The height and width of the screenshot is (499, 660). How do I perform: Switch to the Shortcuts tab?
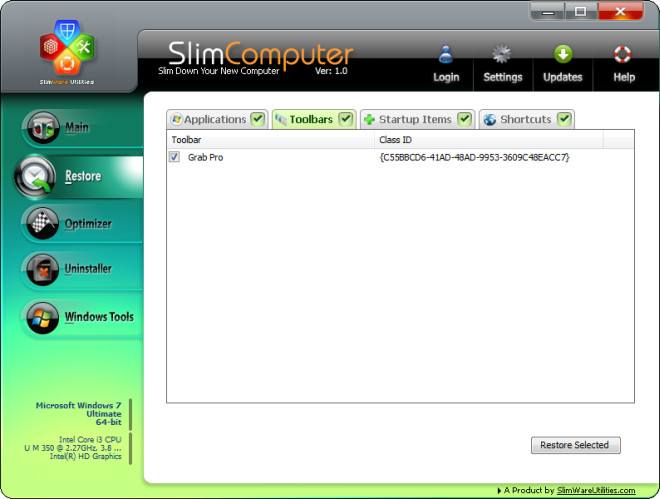pos(527,119)
